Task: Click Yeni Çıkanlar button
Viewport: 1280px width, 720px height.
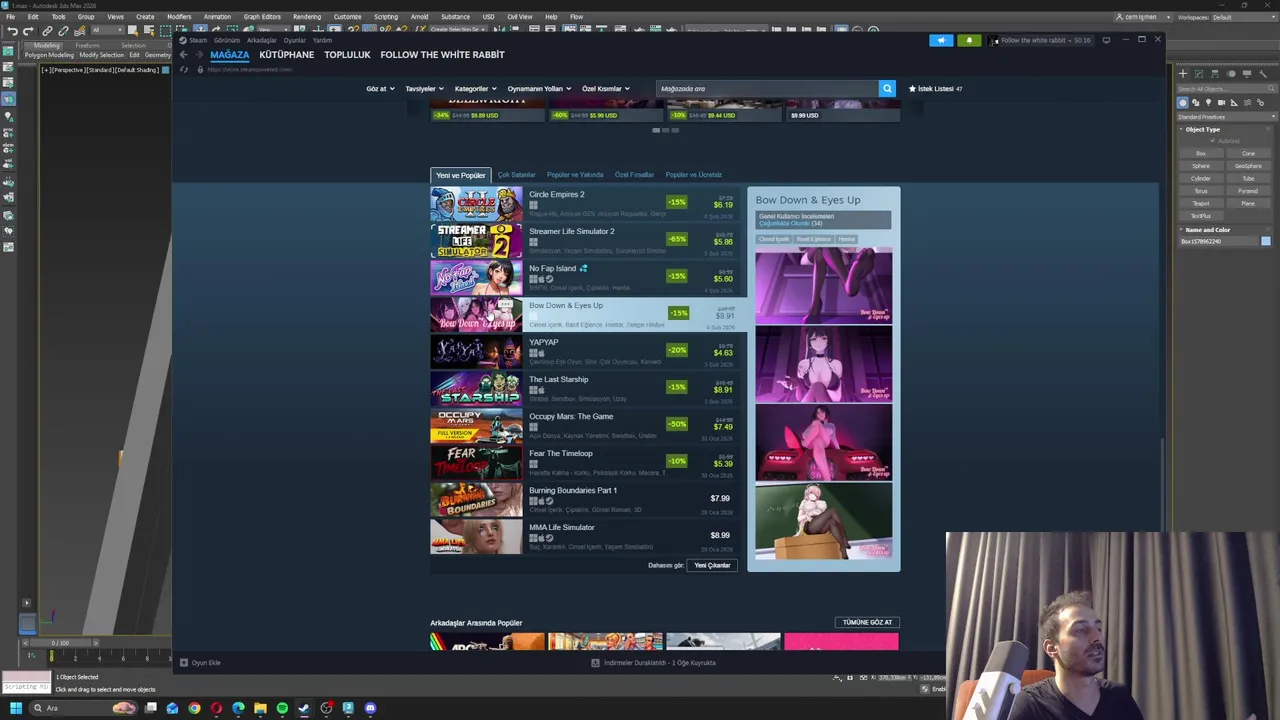Action: pos(713,565)
